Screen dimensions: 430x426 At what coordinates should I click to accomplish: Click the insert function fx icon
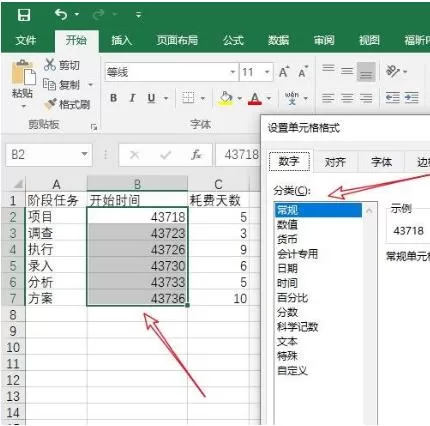[x=196, y=154]
